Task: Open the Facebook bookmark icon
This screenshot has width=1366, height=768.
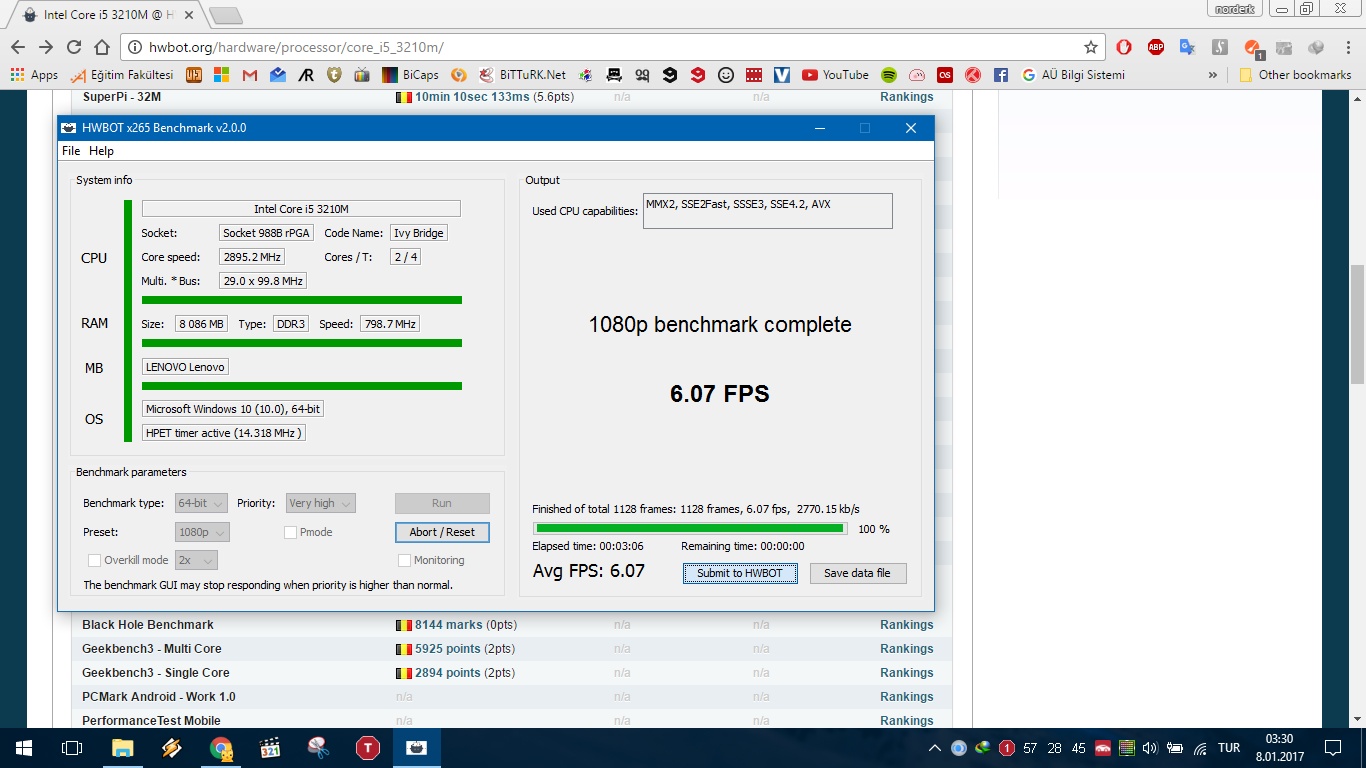Action: point(1001,75)
